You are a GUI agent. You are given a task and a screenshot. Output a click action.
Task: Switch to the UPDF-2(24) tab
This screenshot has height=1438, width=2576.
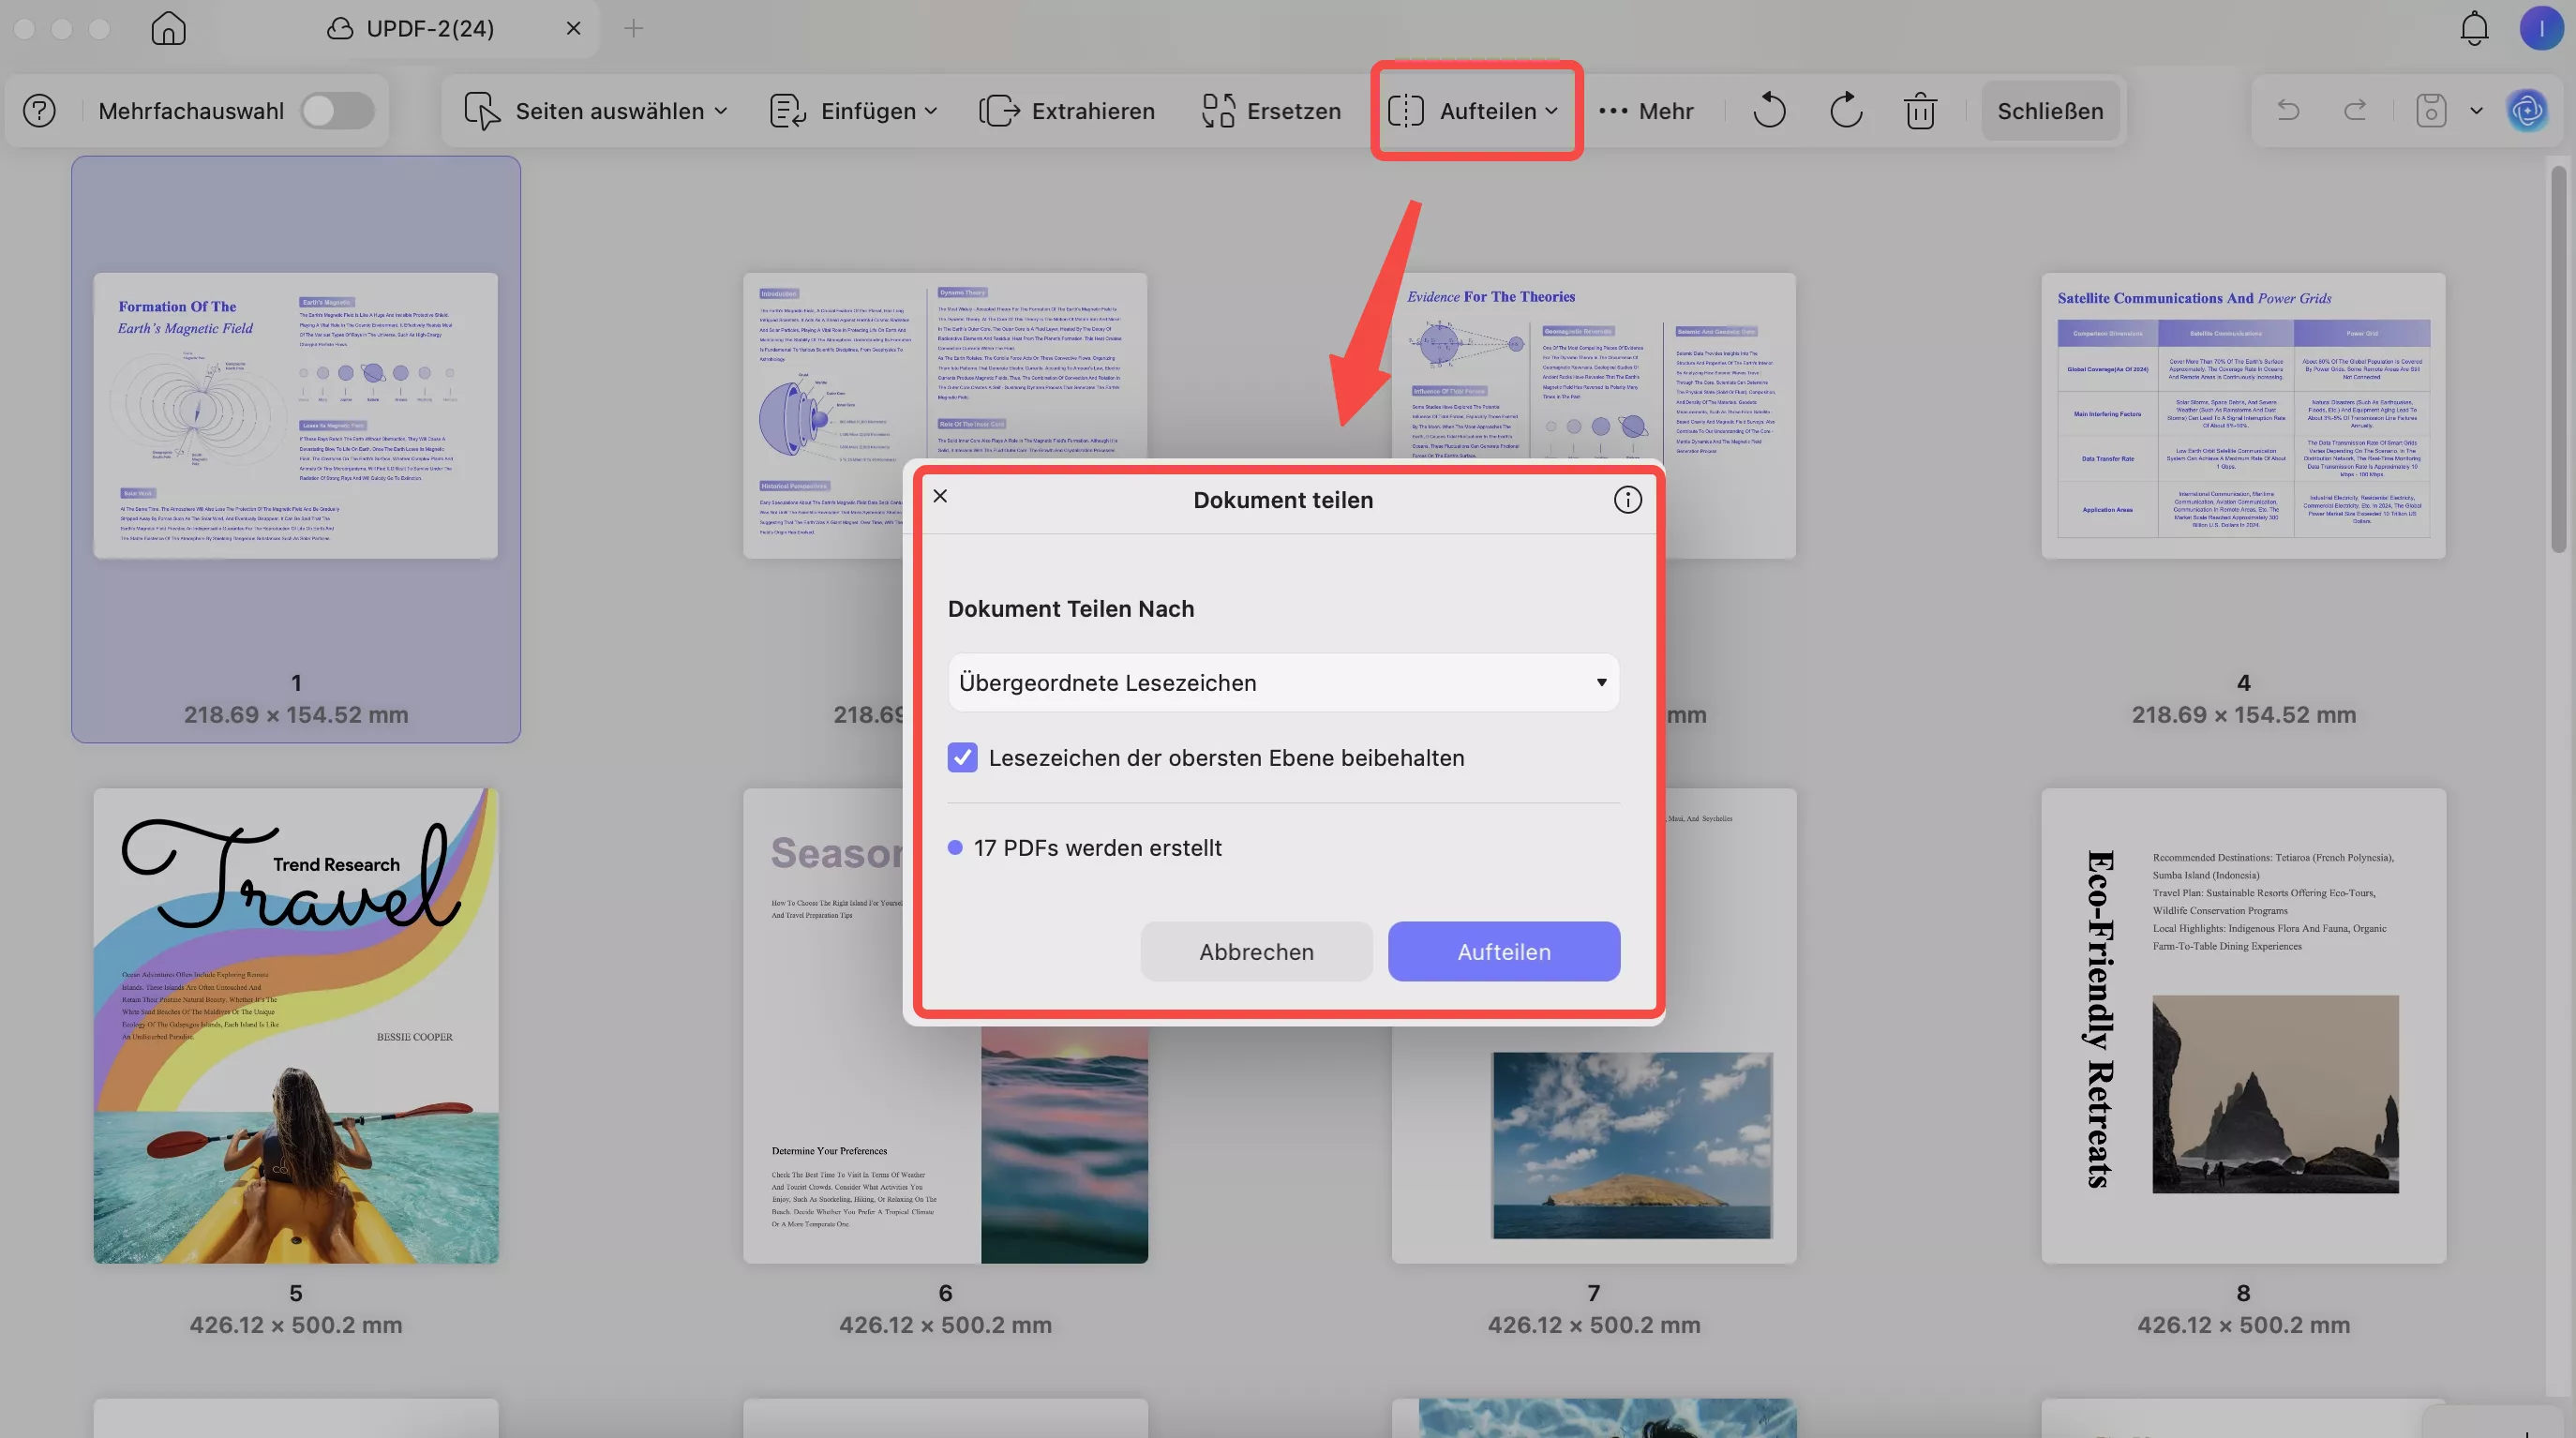(x=430, y=28)
